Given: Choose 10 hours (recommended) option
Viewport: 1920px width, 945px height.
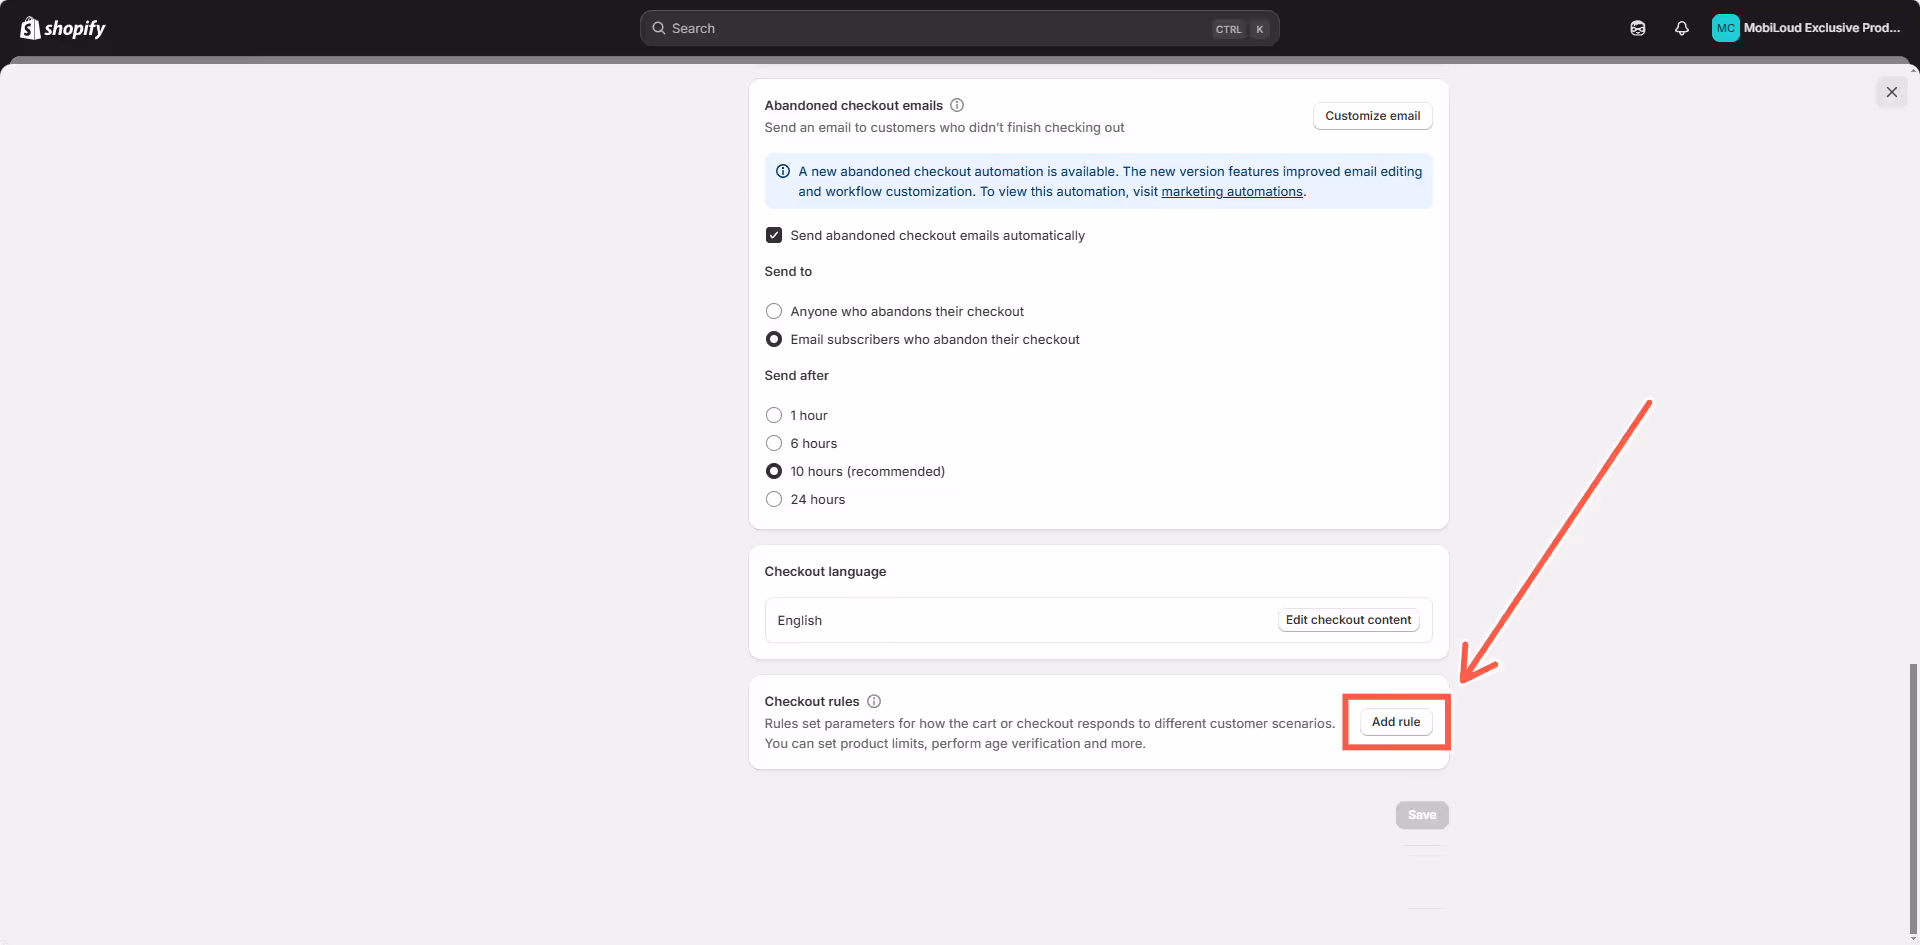Looking at the screenshot, I should click(774, 471).
